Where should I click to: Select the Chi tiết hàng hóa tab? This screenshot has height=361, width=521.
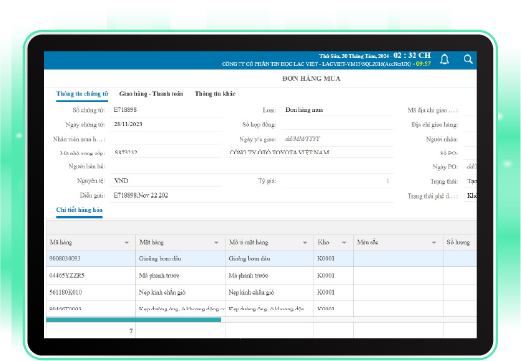tap(79, 210)
